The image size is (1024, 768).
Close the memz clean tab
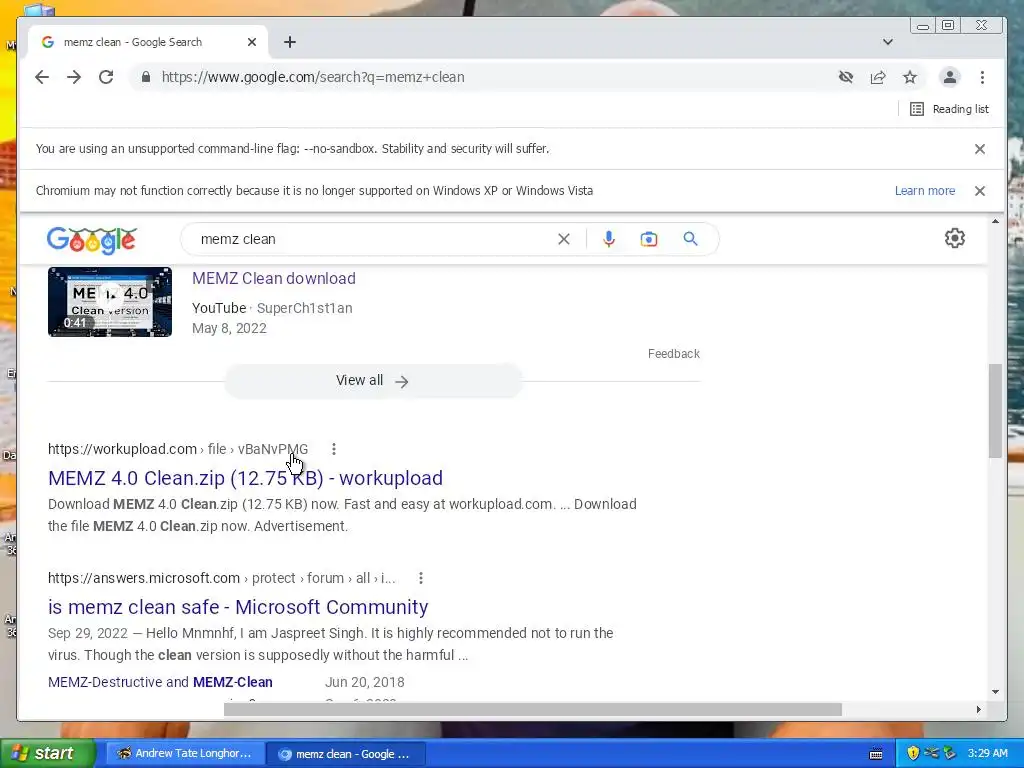click(x=252, y=42)
